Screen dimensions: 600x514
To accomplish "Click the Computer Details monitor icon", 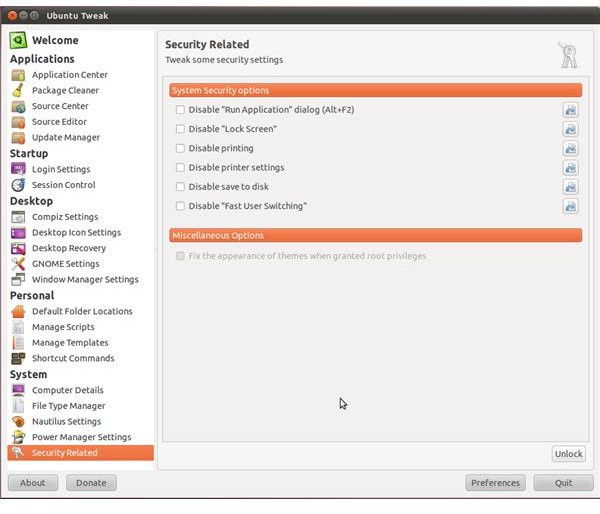I will pyautogui.click(x=18, y=390).
